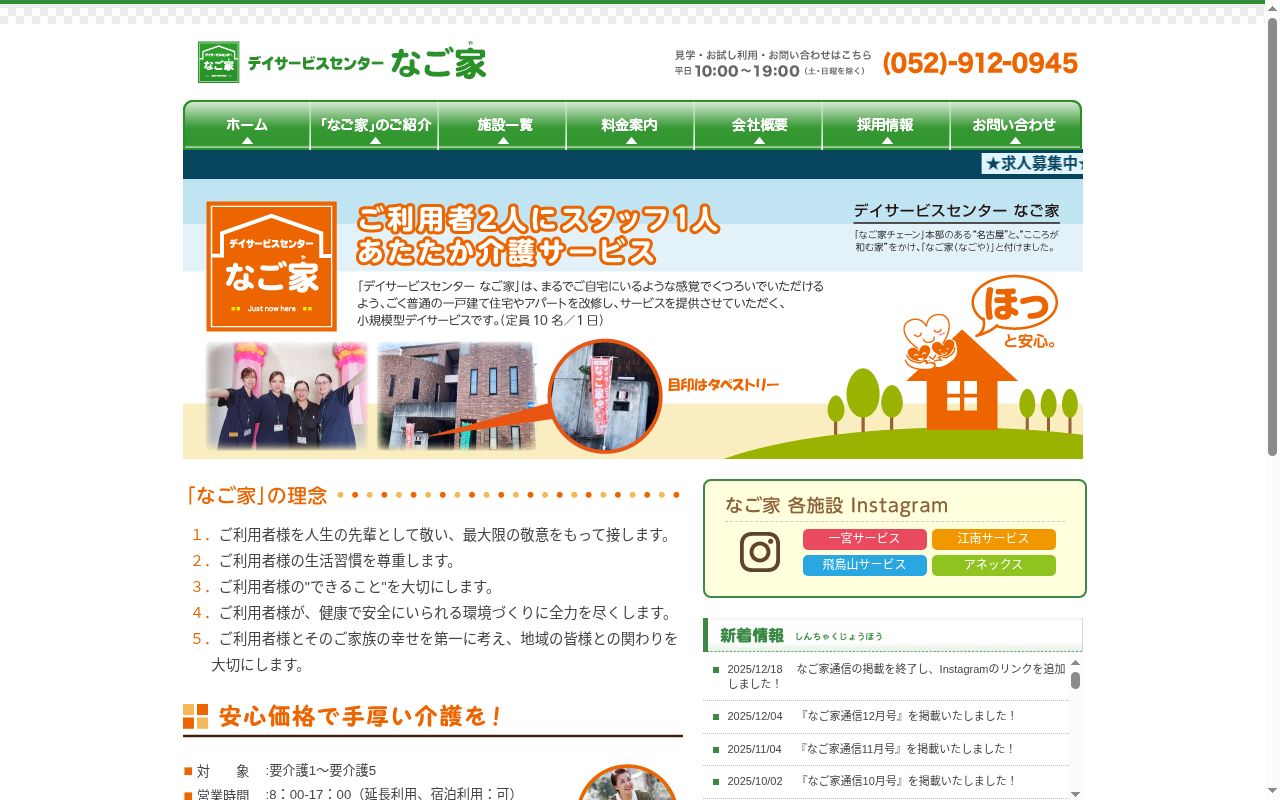Click the news list scroll-up arrow

[x=1076, y=662]
